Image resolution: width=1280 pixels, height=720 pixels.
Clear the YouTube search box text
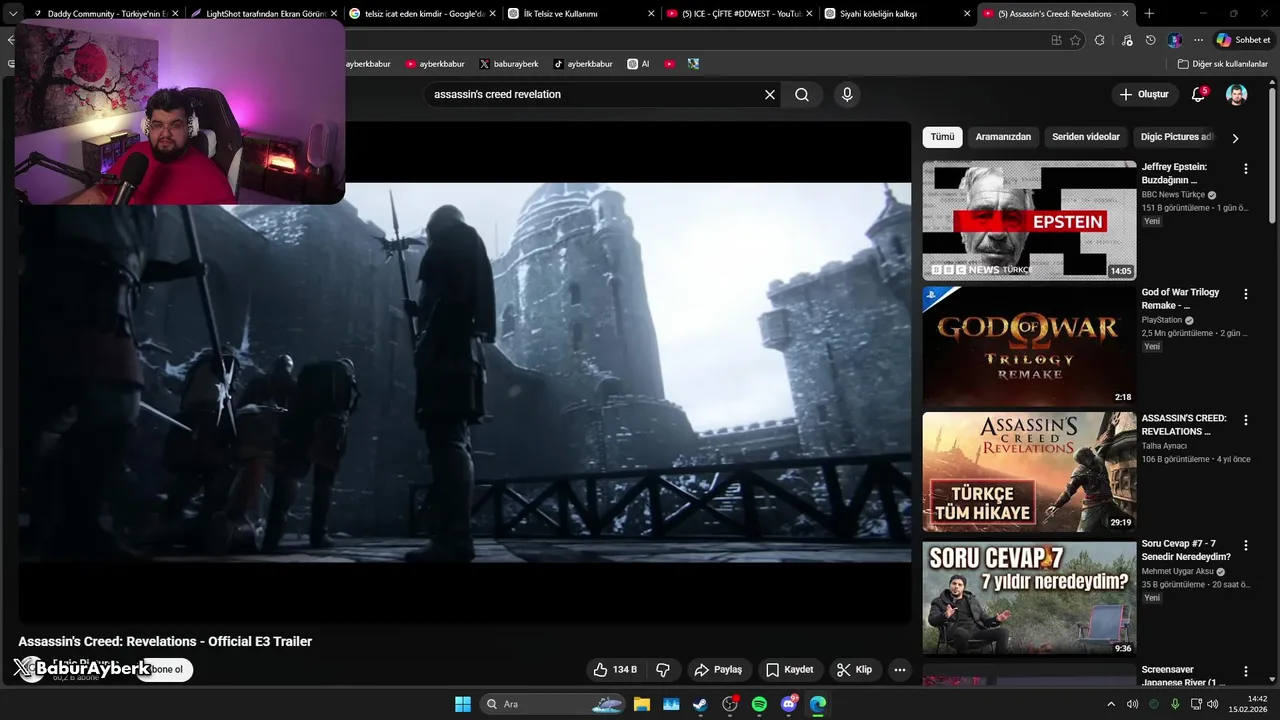coord(770,95)
